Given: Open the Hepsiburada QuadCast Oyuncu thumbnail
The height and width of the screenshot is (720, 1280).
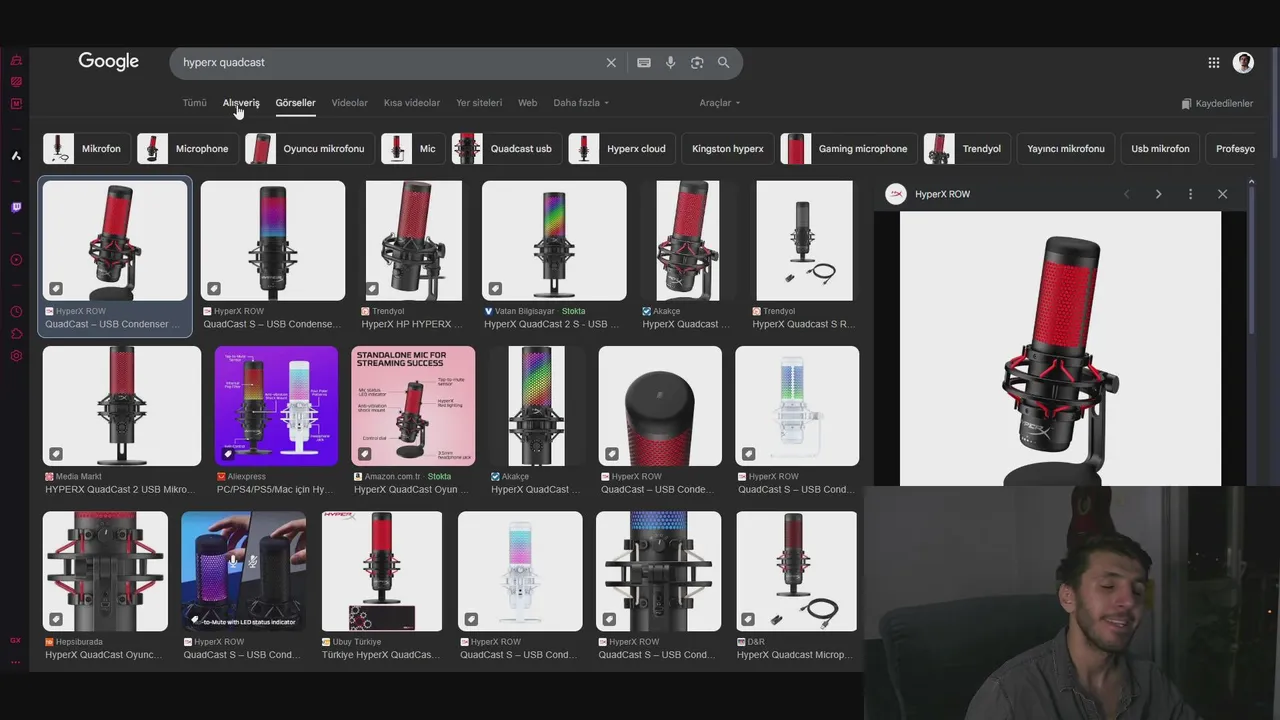Looking at the screenshot, I should coord(105,571).
